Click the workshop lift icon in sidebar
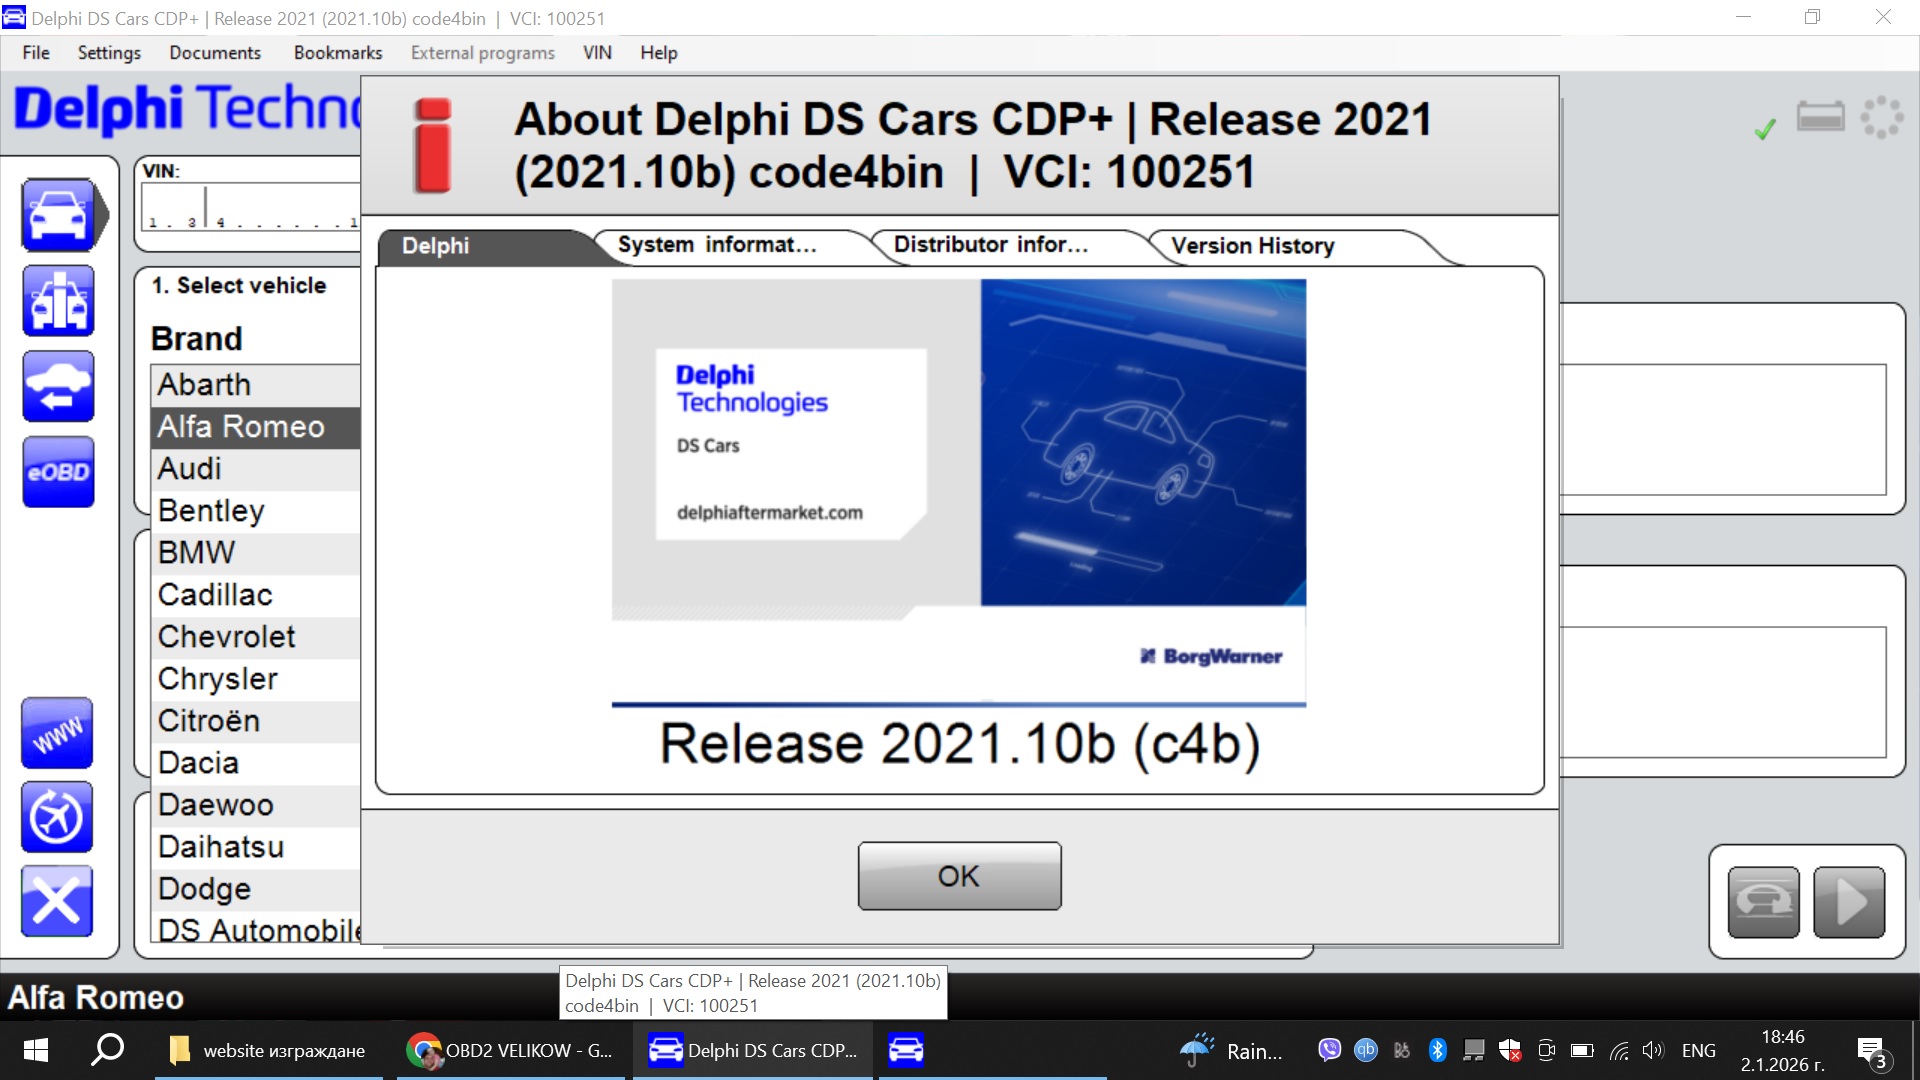 (x=58, y=300)
